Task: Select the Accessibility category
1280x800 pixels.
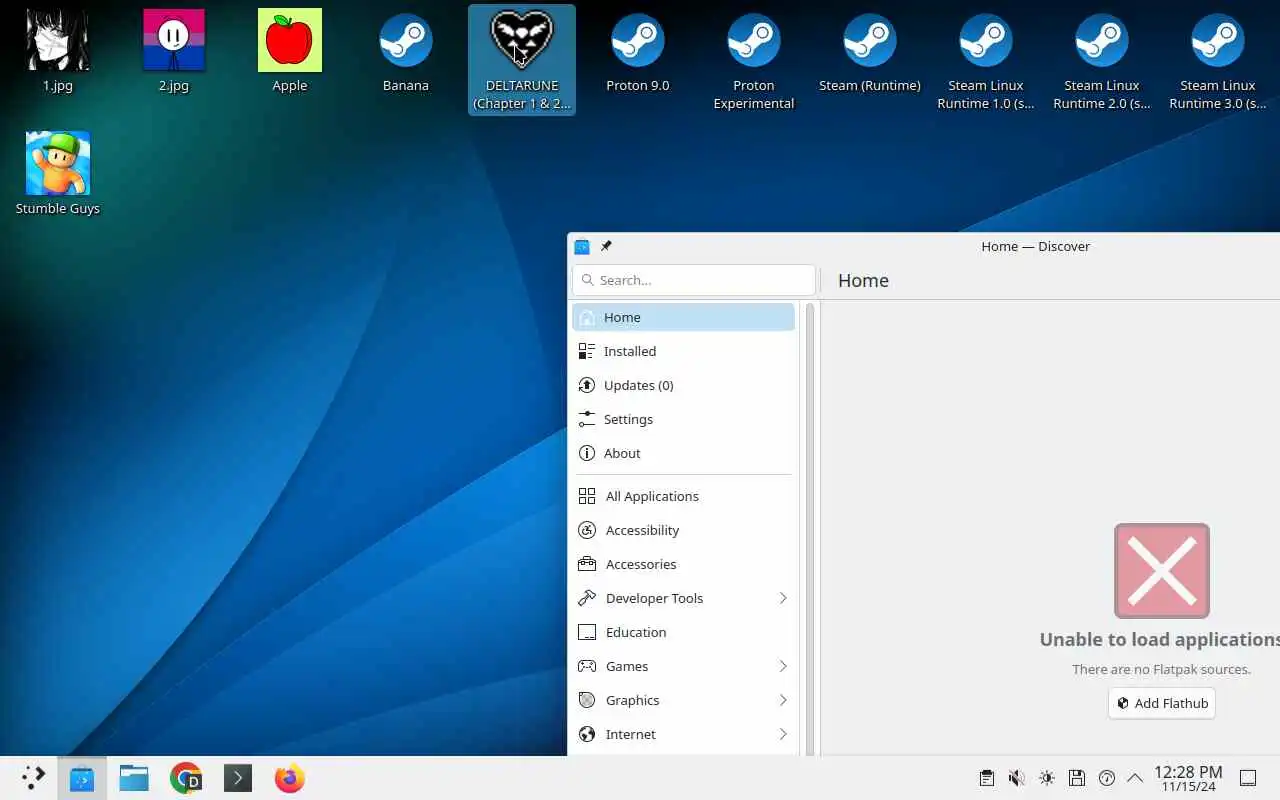Action: (x=683, y=530)
